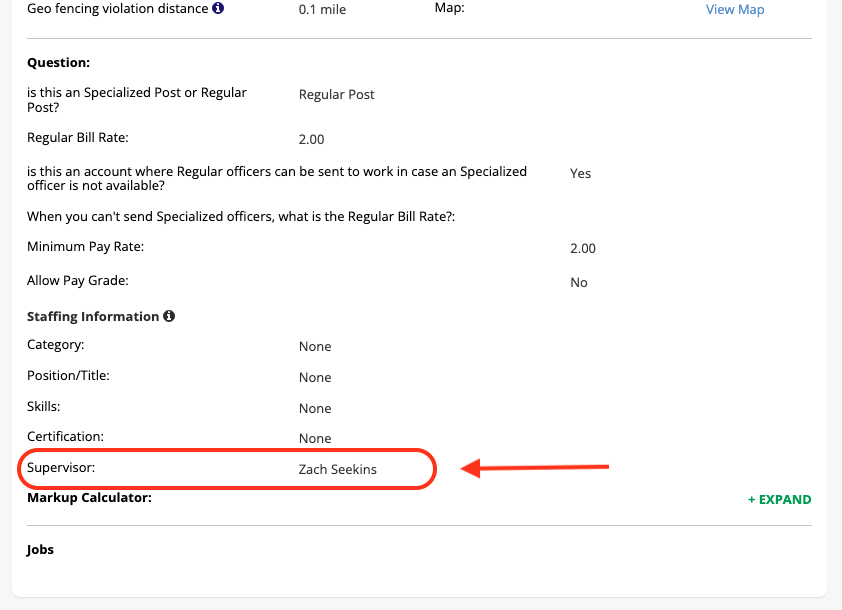This screenshot has height=610, width=842.
Task: Click the Allow Pay Grade No value
Action: click(578, 282)
